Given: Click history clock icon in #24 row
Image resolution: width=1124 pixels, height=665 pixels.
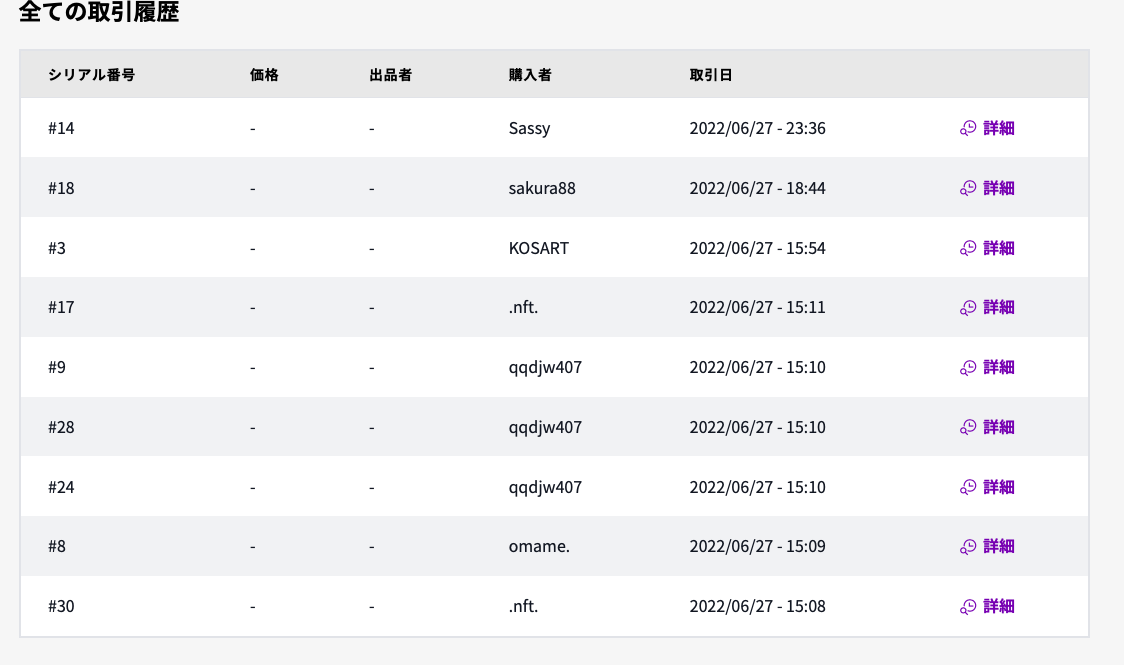Looking at the screenshot, I should pyautogui.click(x=968, y=487).
